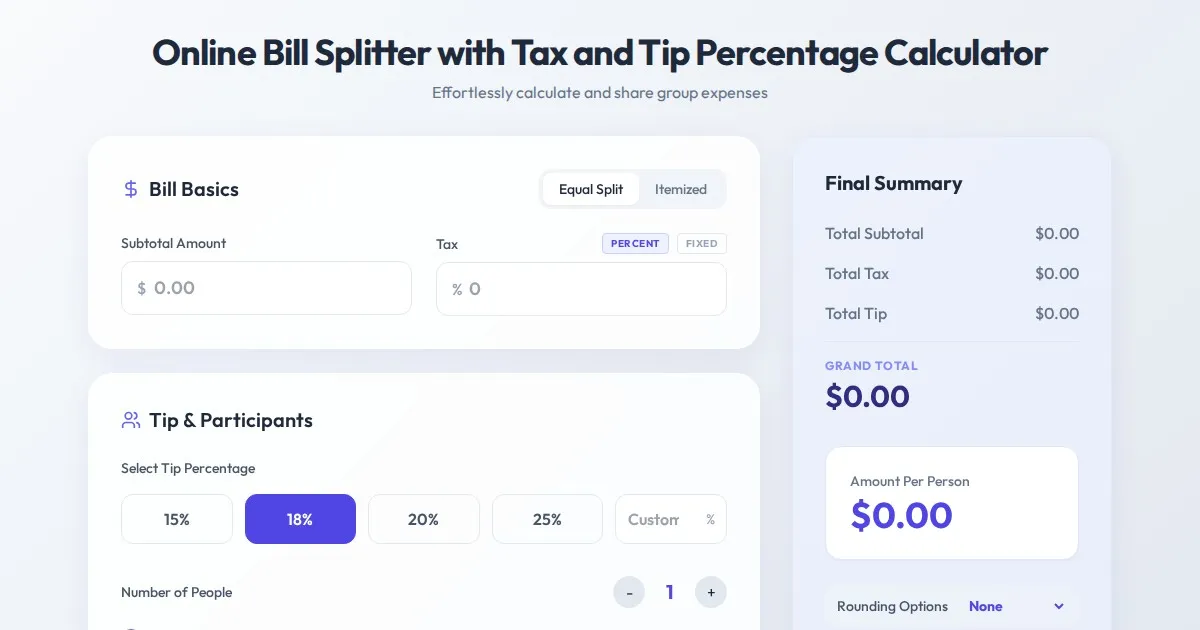
Task: Click into the Tax percentage field
Action: [x=590, y=289]
